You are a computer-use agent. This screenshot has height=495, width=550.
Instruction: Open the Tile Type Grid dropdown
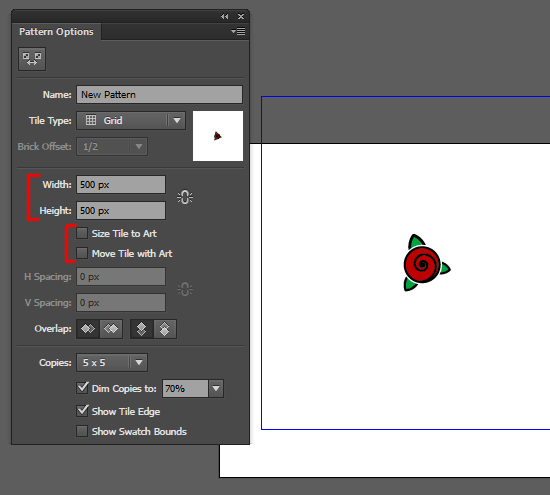pos(131,121)
